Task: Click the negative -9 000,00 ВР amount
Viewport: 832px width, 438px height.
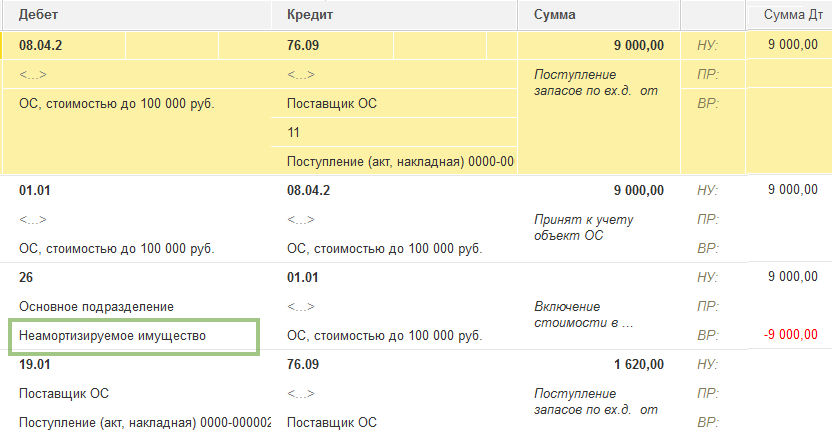Action: pyautogui.click(x=790, y=336)
